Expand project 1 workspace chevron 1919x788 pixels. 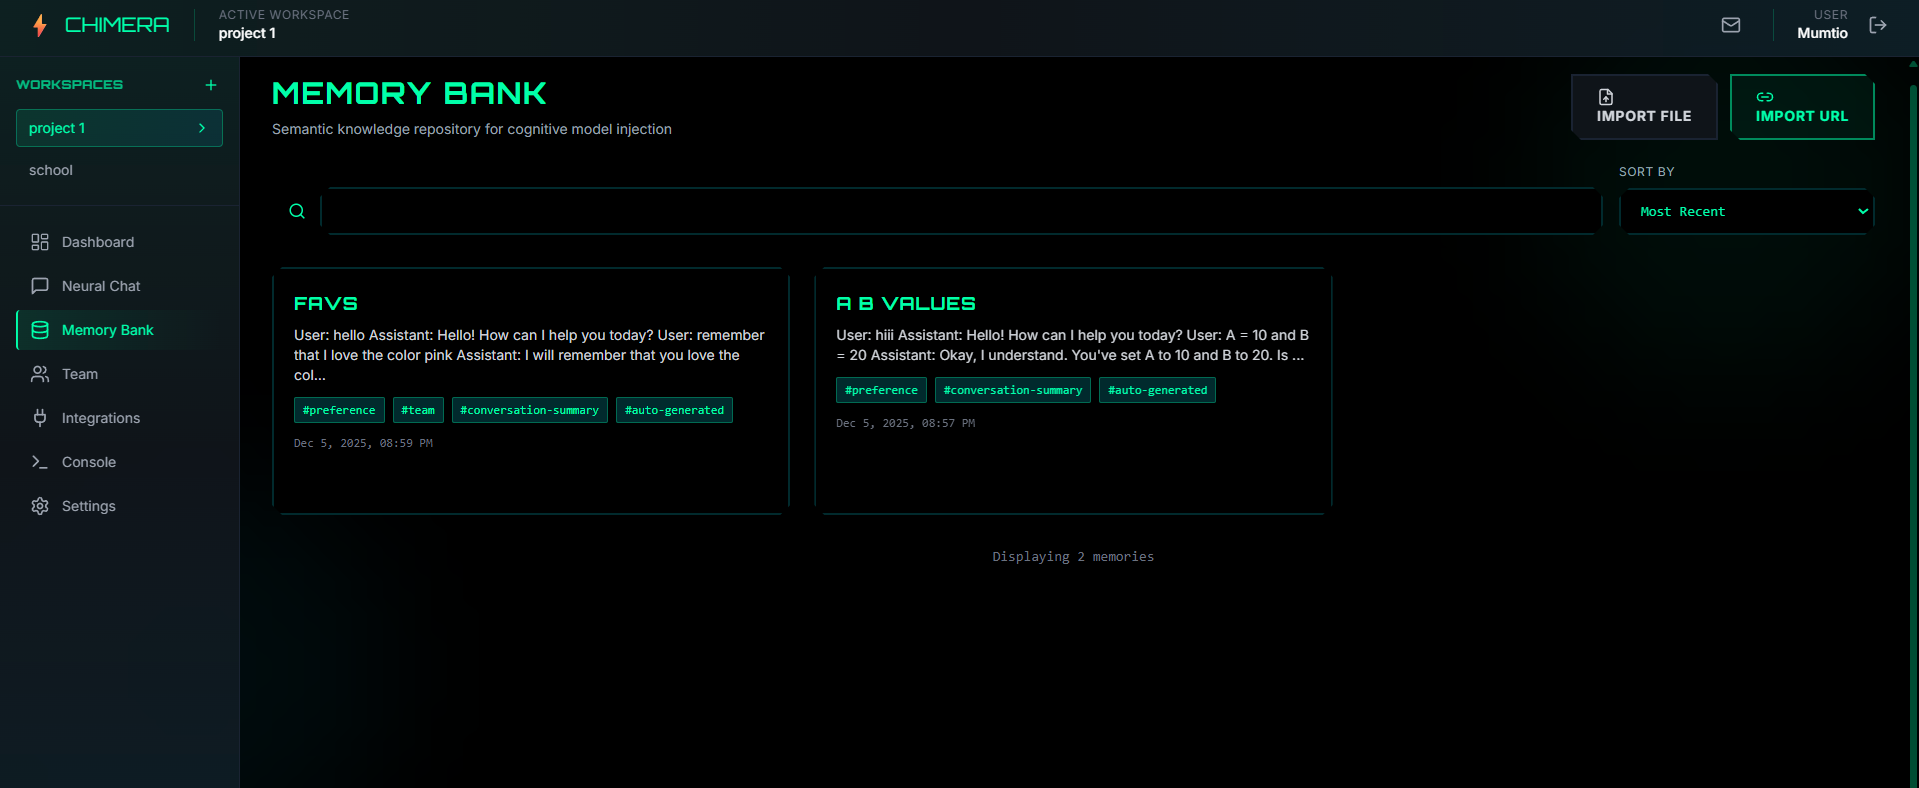point(202,128)
